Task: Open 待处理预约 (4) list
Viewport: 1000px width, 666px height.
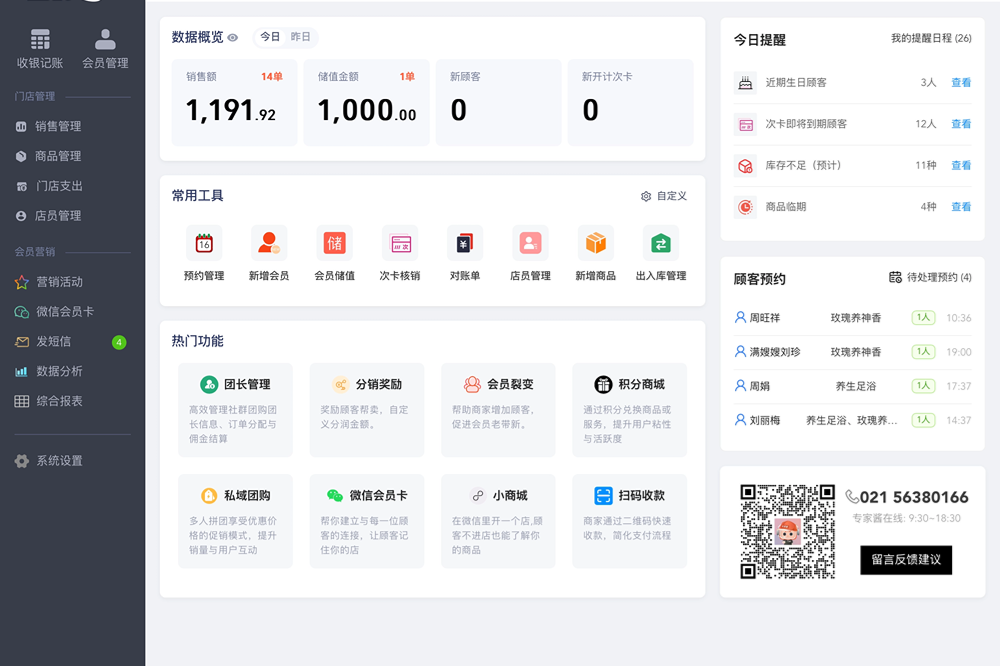Action: [930, 277]
